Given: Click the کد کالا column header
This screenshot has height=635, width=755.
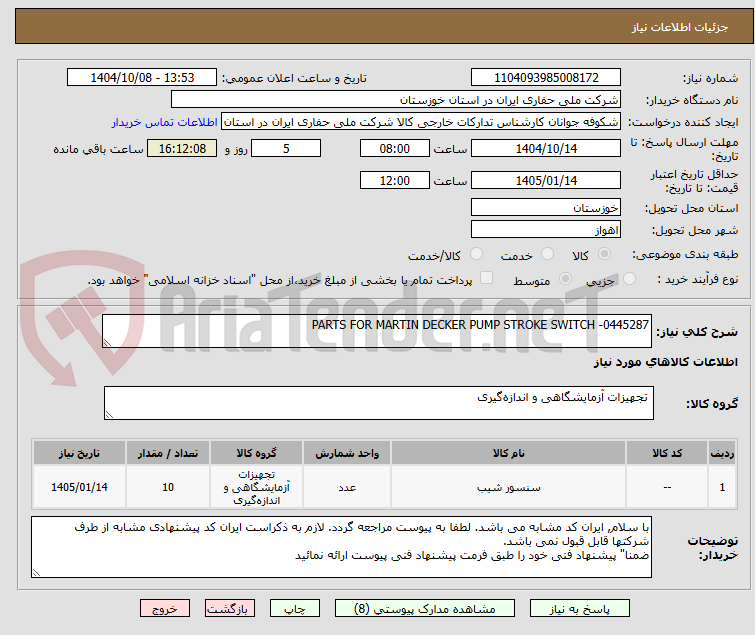Looking at the screenshot, I should 667,453.
